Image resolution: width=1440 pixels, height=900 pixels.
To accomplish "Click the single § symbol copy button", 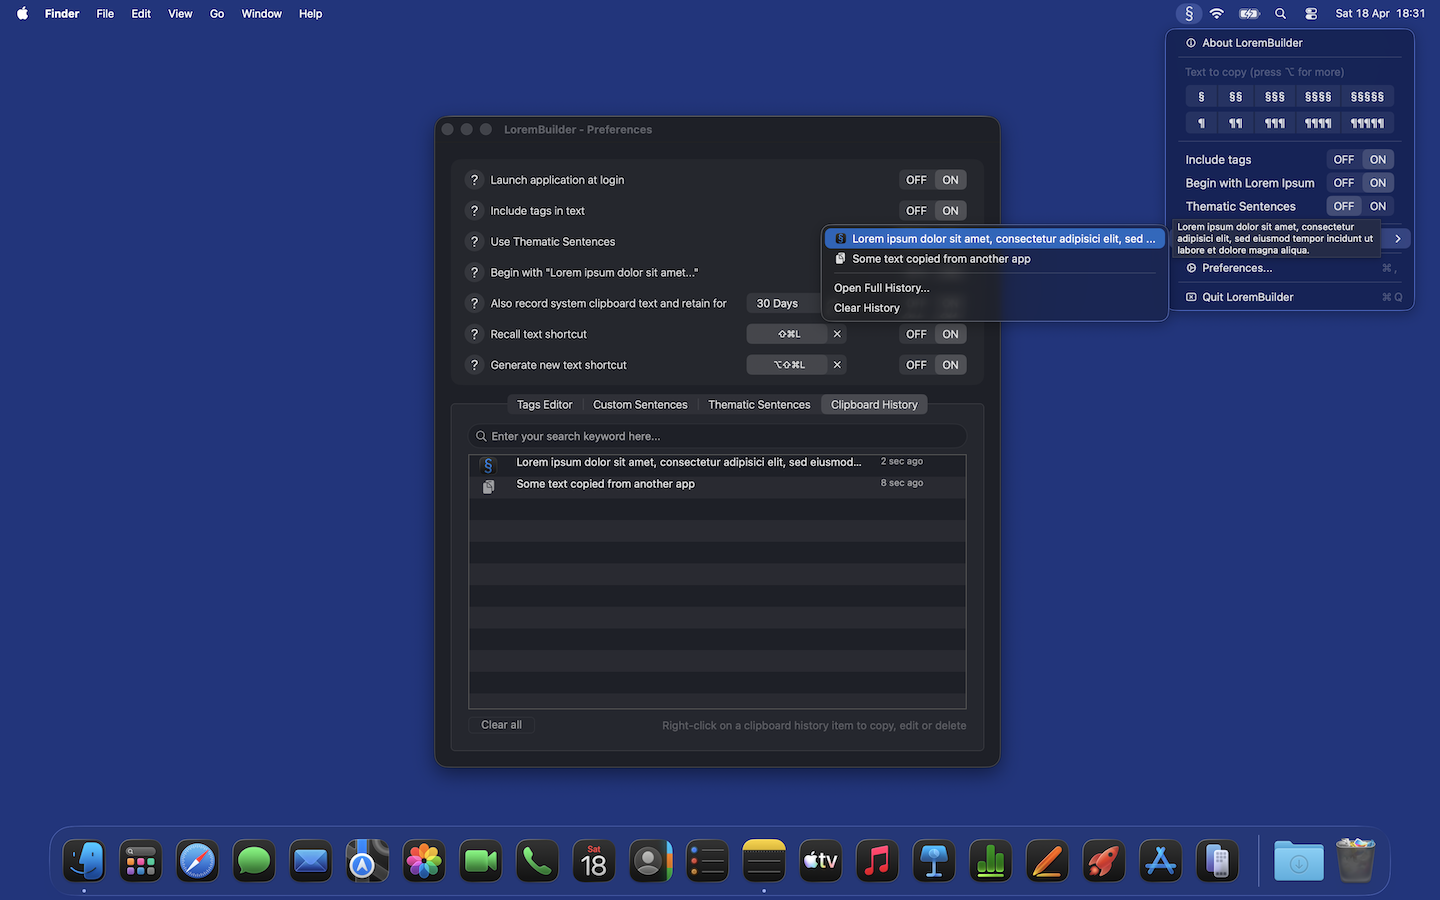I will click(1200, 96).
